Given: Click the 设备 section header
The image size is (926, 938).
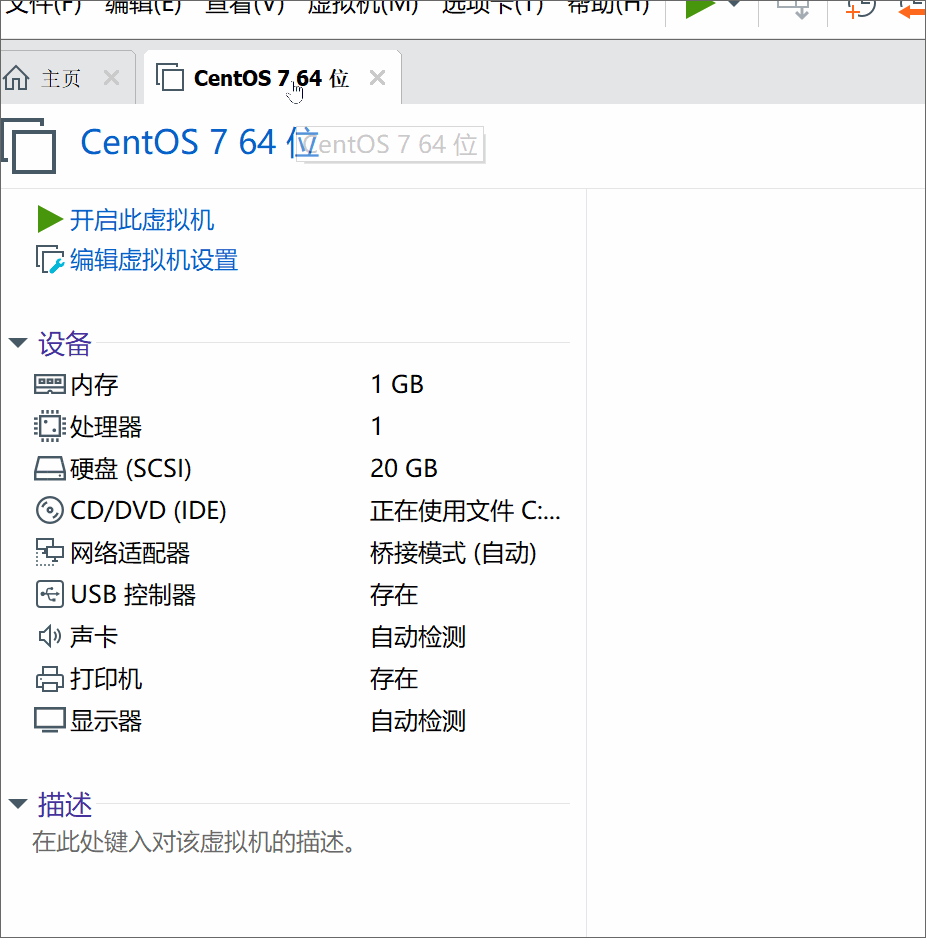Looking at the screenshot, I should (x=65, y=344).
